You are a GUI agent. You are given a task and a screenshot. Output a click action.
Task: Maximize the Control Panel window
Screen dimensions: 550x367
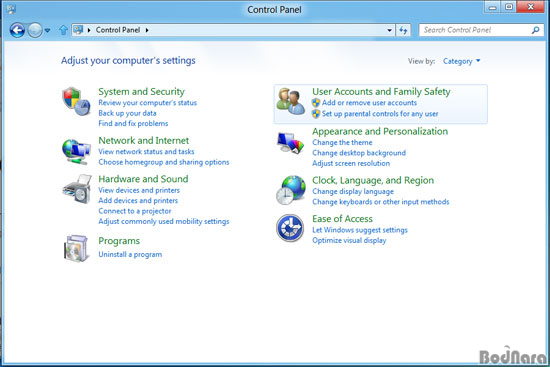[x=509, y=7]
